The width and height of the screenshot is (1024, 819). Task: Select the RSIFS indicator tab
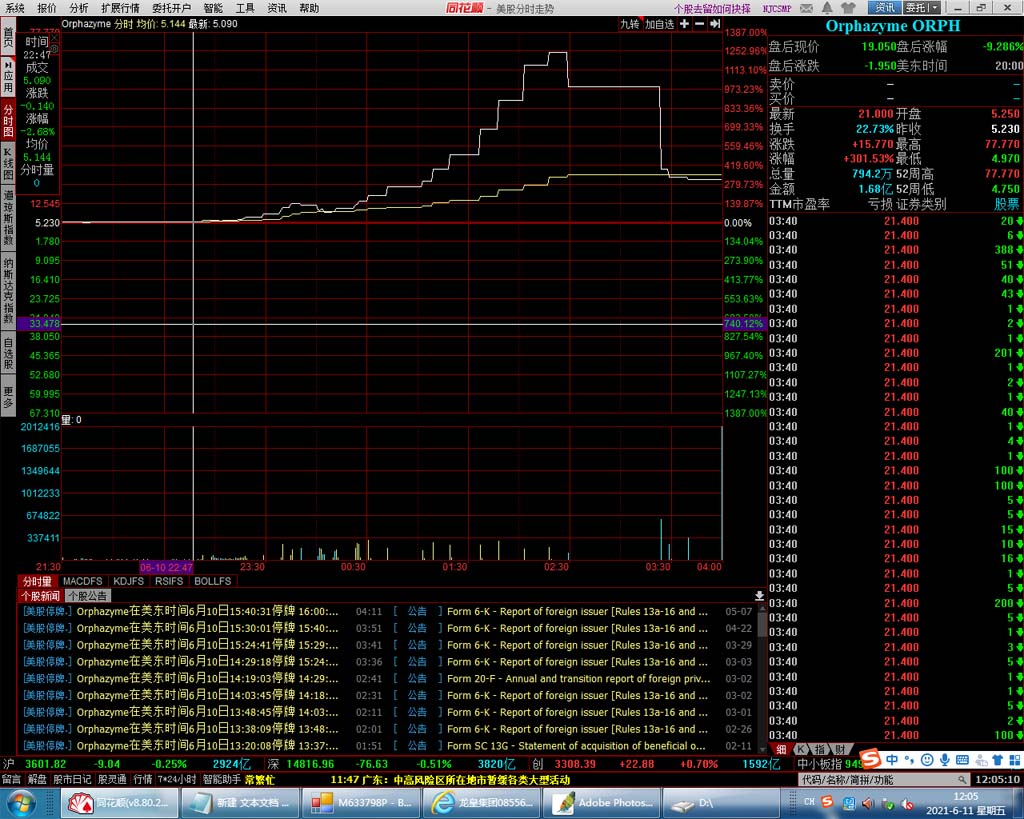(169, 581)
